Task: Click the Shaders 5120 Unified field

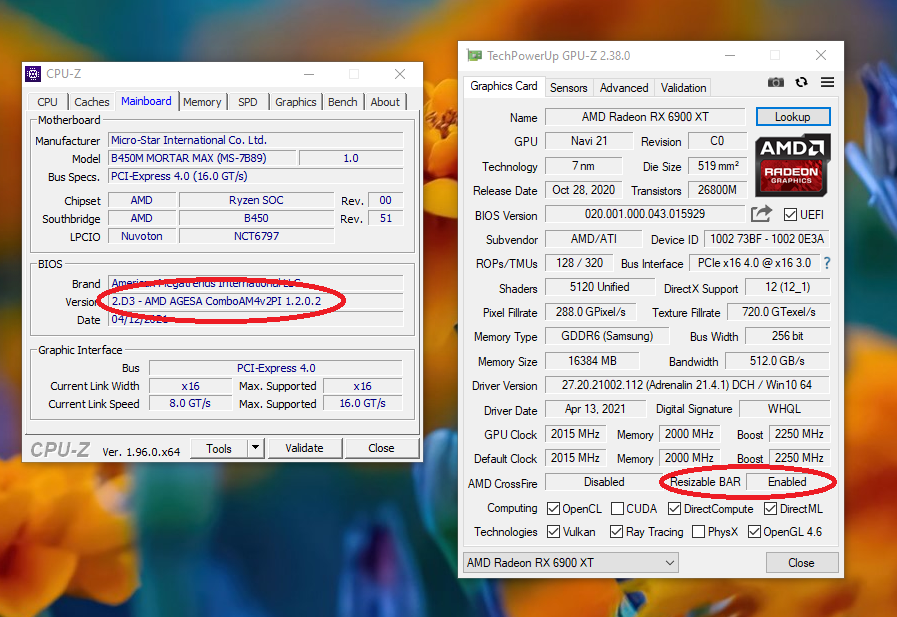Action: coord(600,287)
